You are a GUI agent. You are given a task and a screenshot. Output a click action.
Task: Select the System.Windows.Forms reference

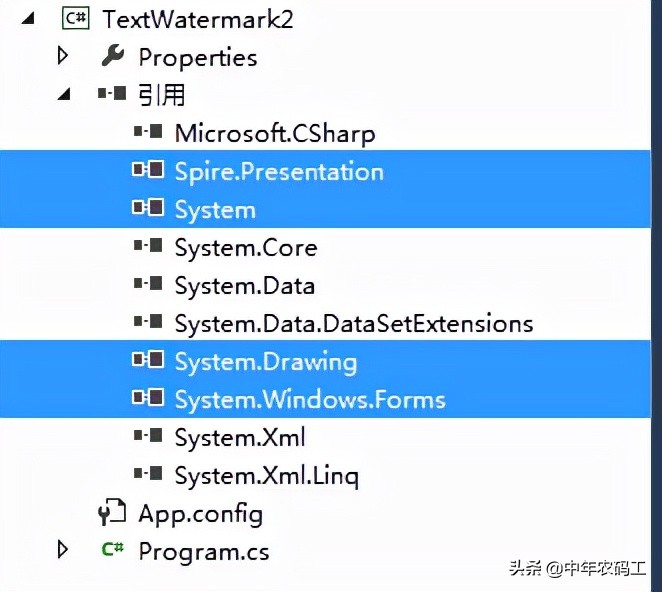[x=309, y=400]
